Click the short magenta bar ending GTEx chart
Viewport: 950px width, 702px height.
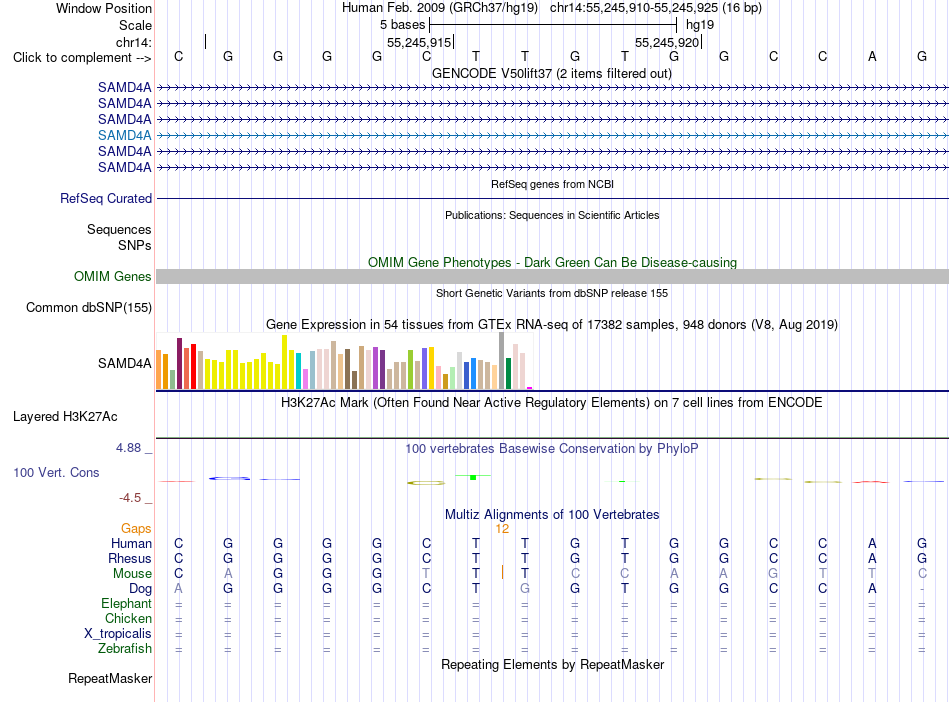click(x=530, y=388)
